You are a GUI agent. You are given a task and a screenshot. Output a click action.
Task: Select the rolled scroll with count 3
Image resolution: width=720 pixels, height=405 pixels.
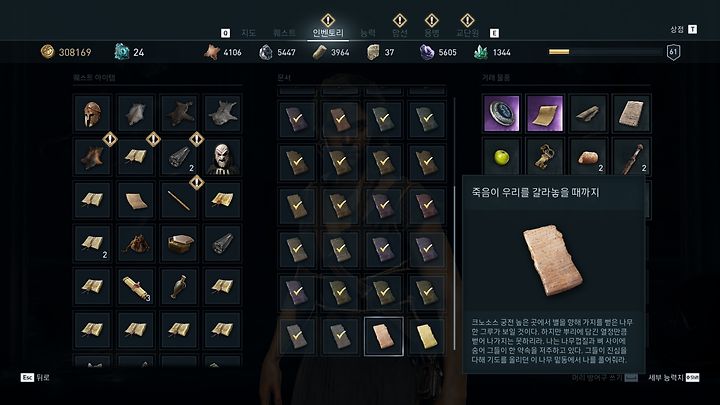tap(135, 287)
